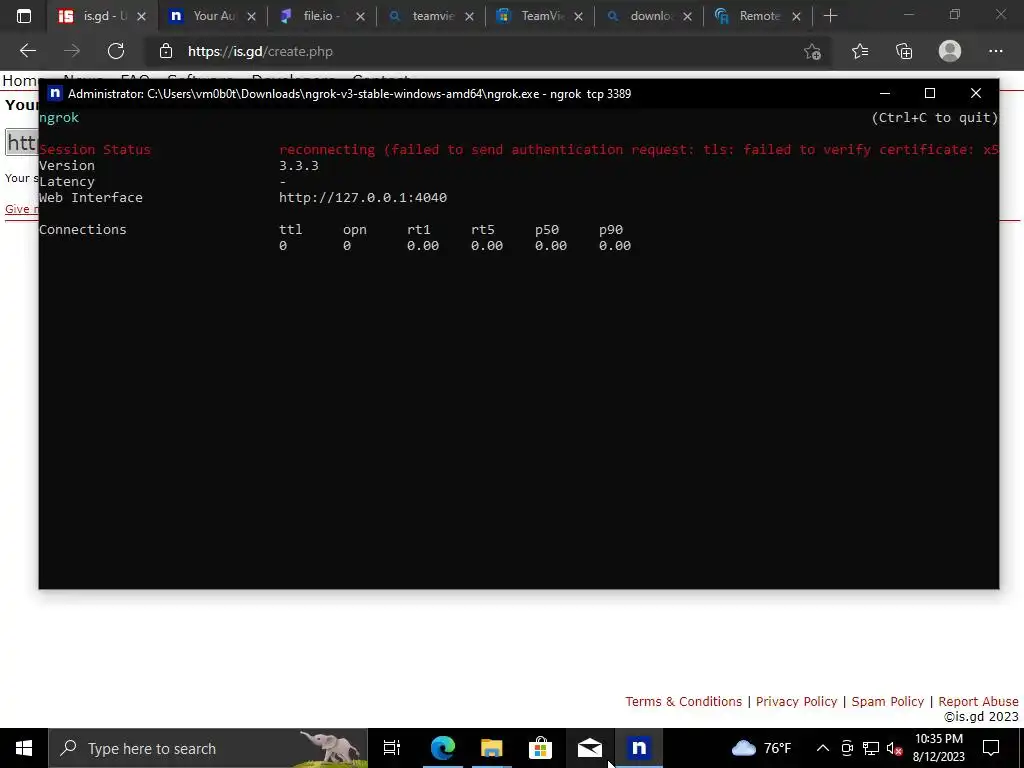Screen dimensions: 1024x768
Task: Open the Privacy Policy link
Action: click(x=796, y=701)
